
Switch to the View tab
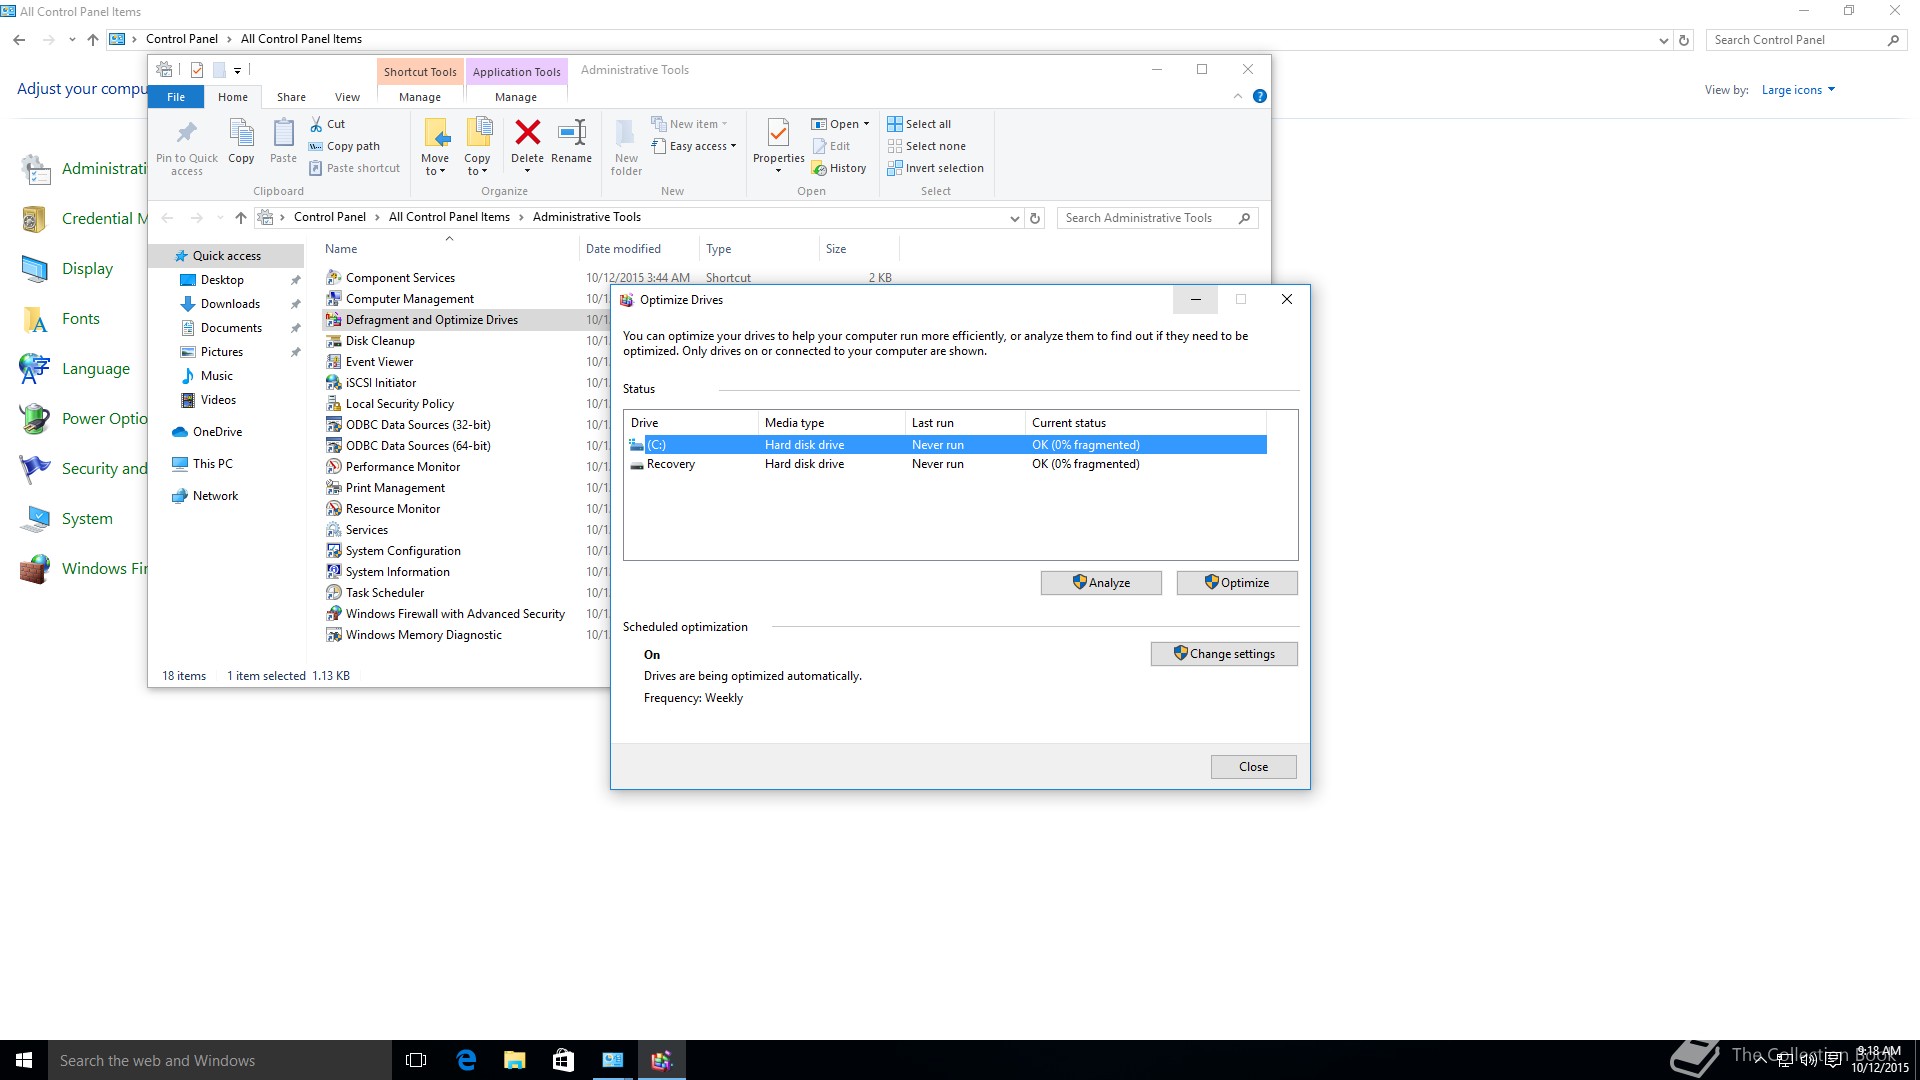coord(347,97)
